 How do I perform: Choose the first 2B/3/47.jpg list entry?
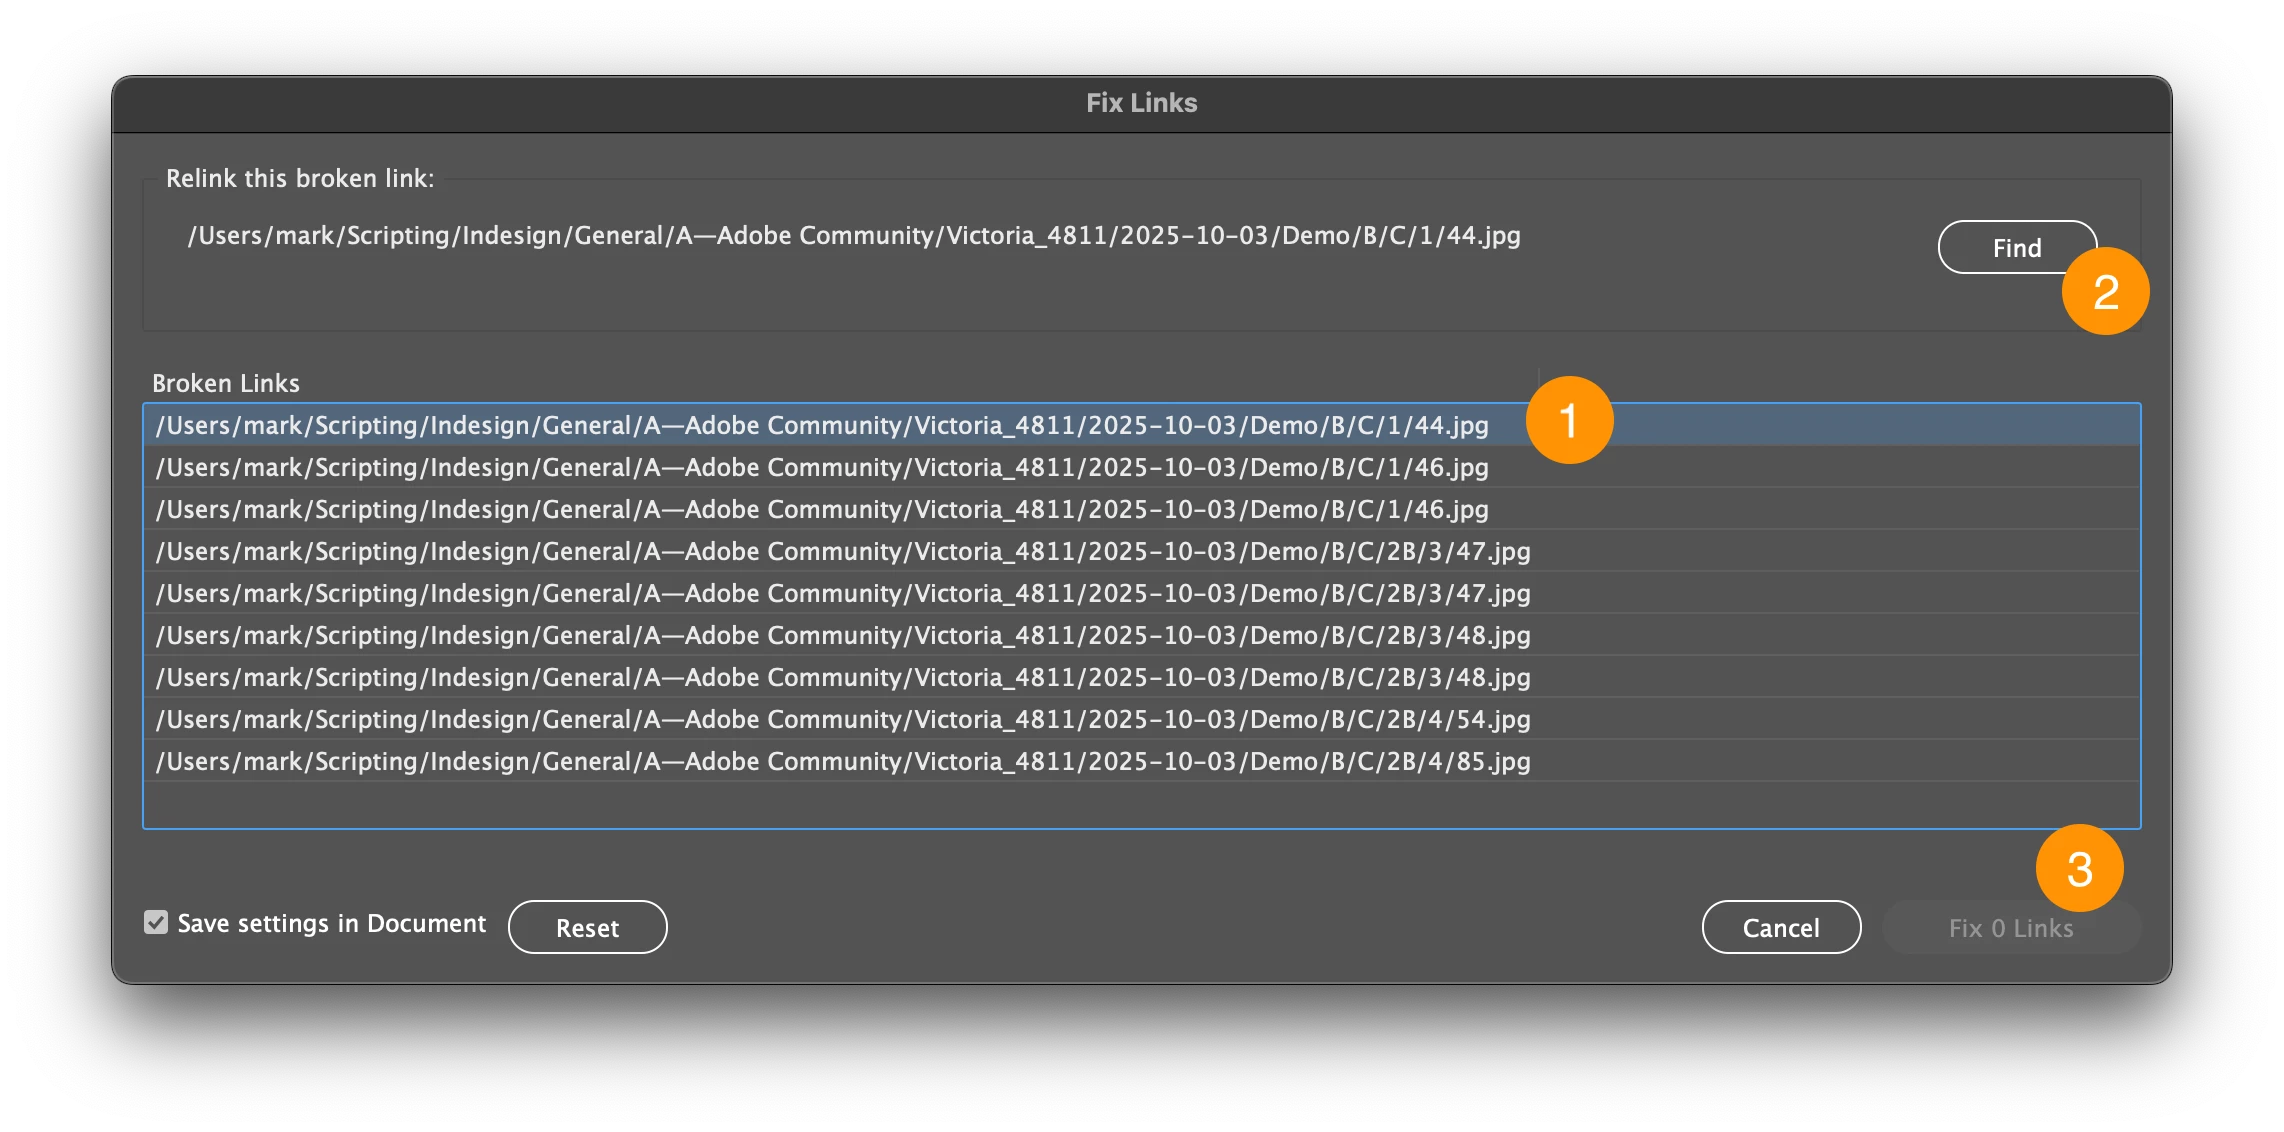[x=840, y=551]
